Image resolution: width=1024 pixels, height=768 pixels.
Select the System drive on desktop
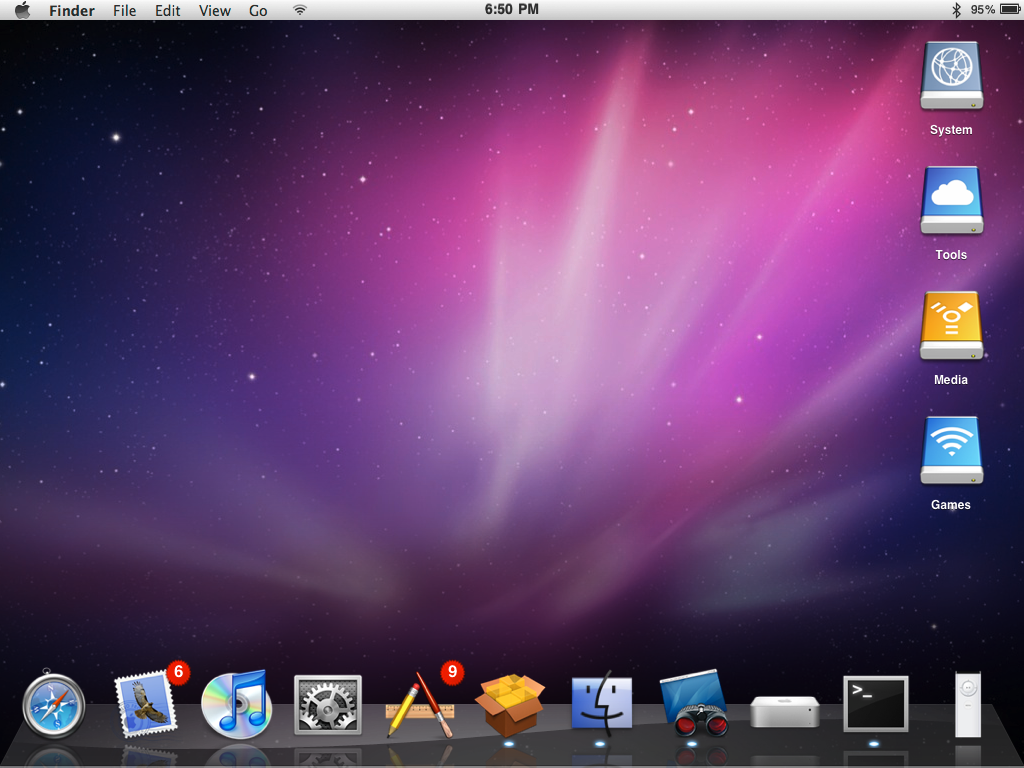click(x=952, y=76)
